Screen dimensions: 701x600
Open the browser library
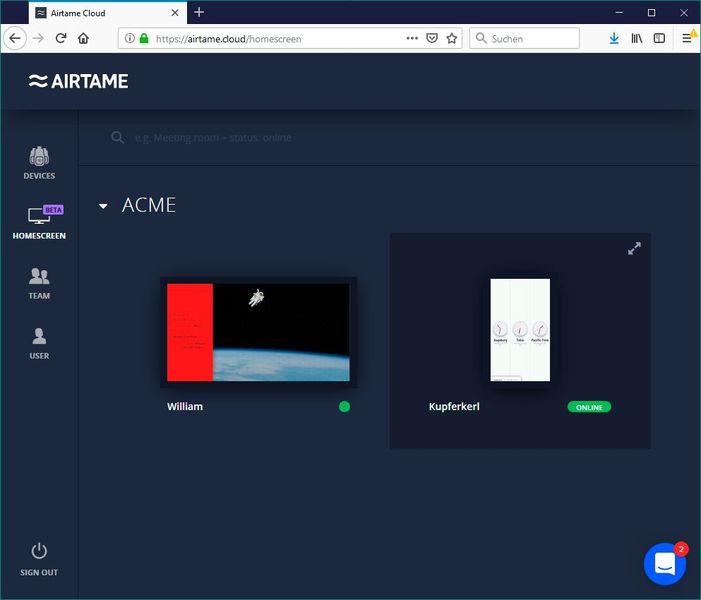tap(637, 38)
